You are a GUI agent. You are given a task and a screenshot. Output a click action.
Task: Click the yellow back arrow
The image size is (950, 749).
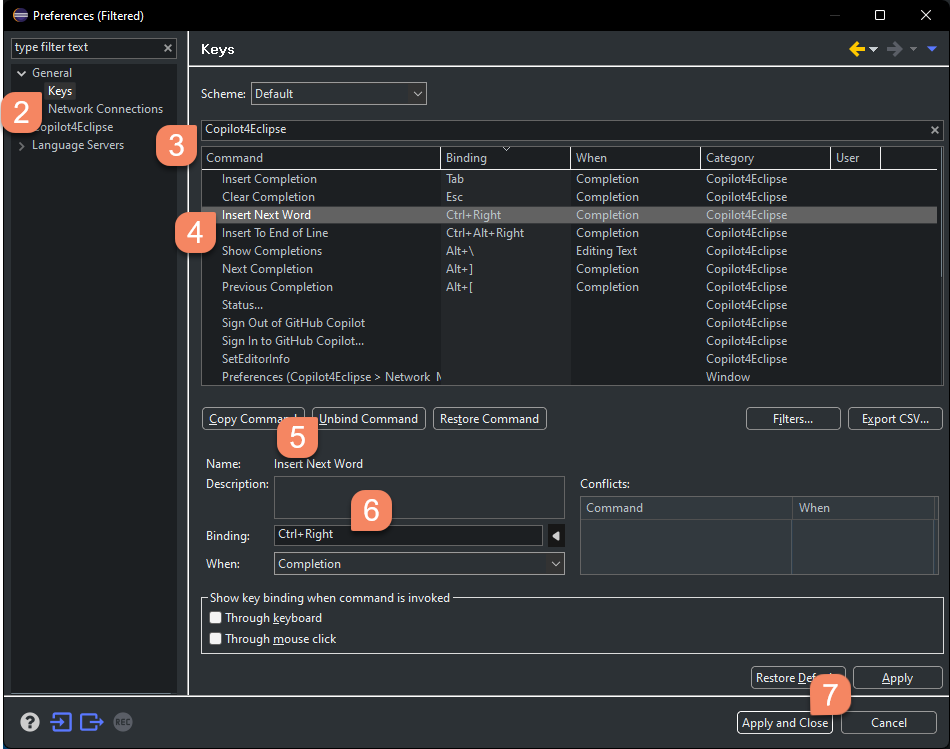tap(857, 49)
